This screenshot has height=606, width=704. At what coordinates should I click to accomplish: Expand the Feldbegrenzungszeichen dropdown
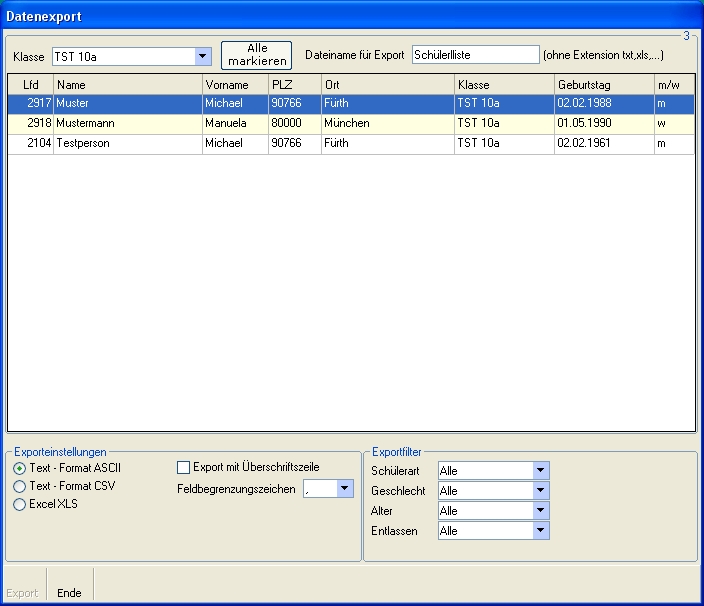(345, 489)
